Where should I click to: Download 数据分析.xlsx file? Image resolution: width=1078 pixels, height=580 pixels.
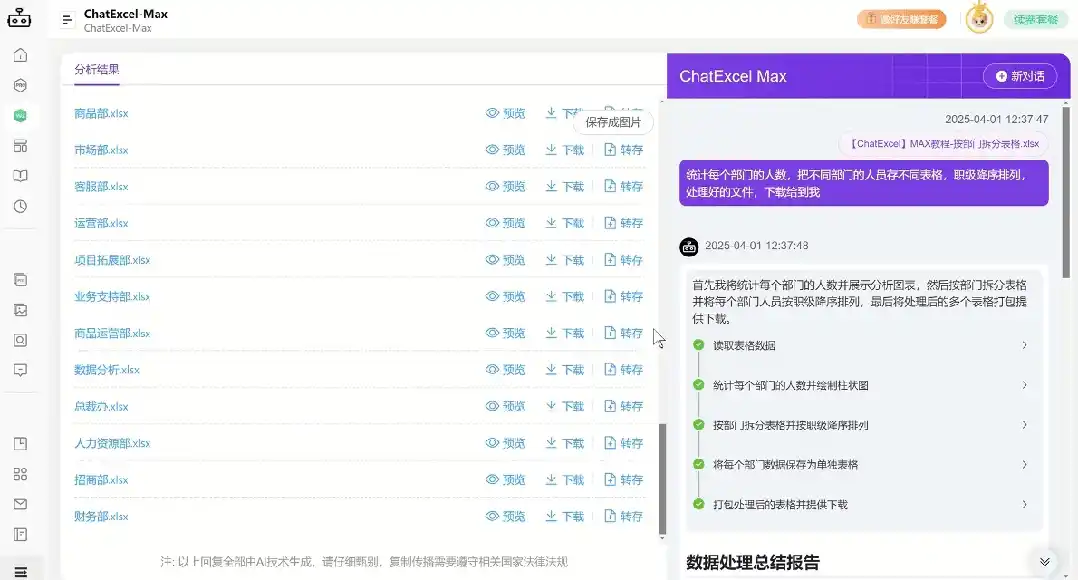tap(564, 370)
